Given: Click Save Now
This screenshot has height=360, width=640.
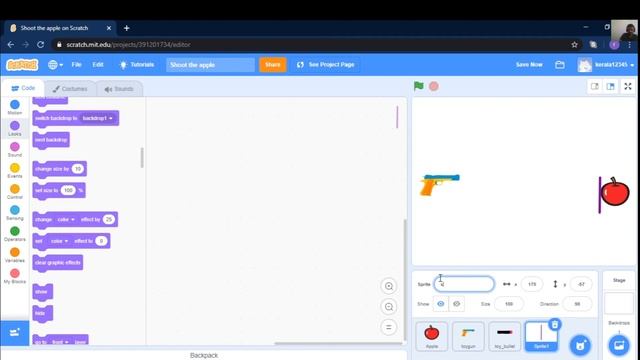Looking at the screenshot, I should tap(529, 64).
